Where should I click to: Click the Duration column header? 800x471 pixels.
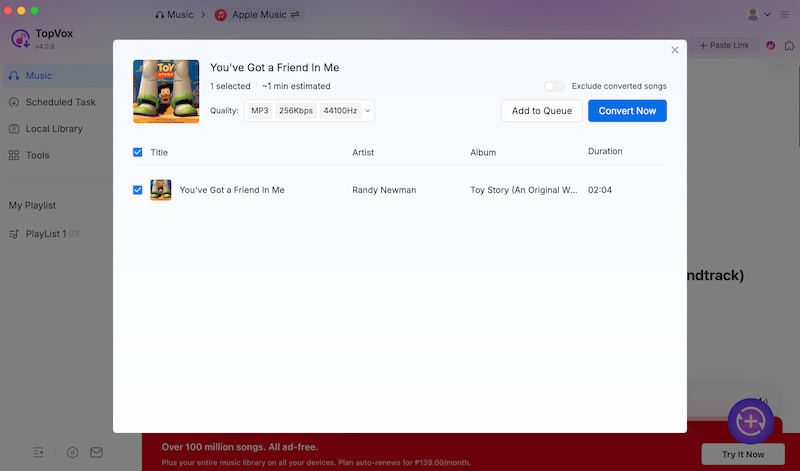point(605,151)
